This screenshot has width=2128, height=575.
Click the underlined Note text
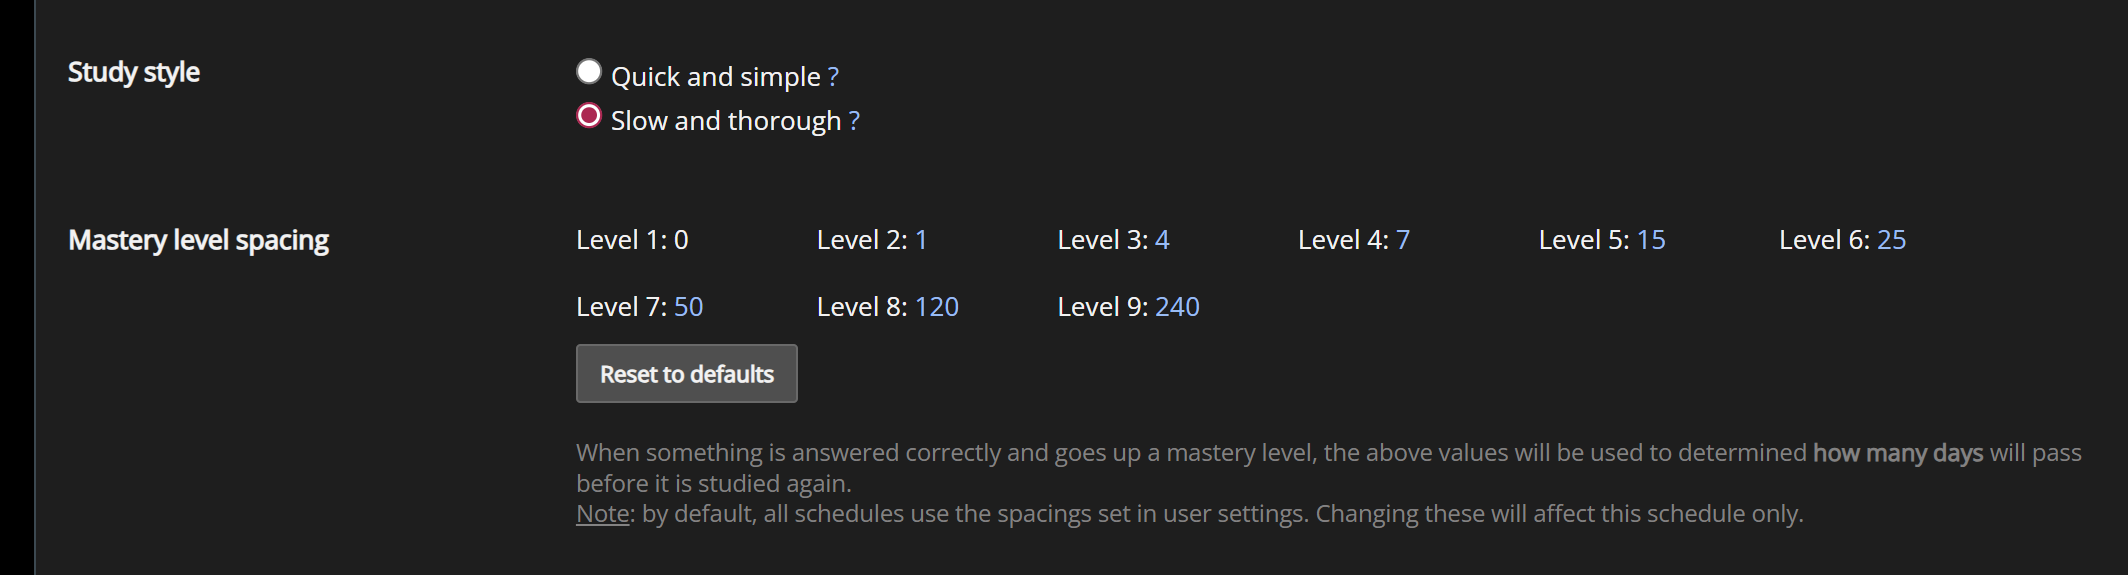602,514
